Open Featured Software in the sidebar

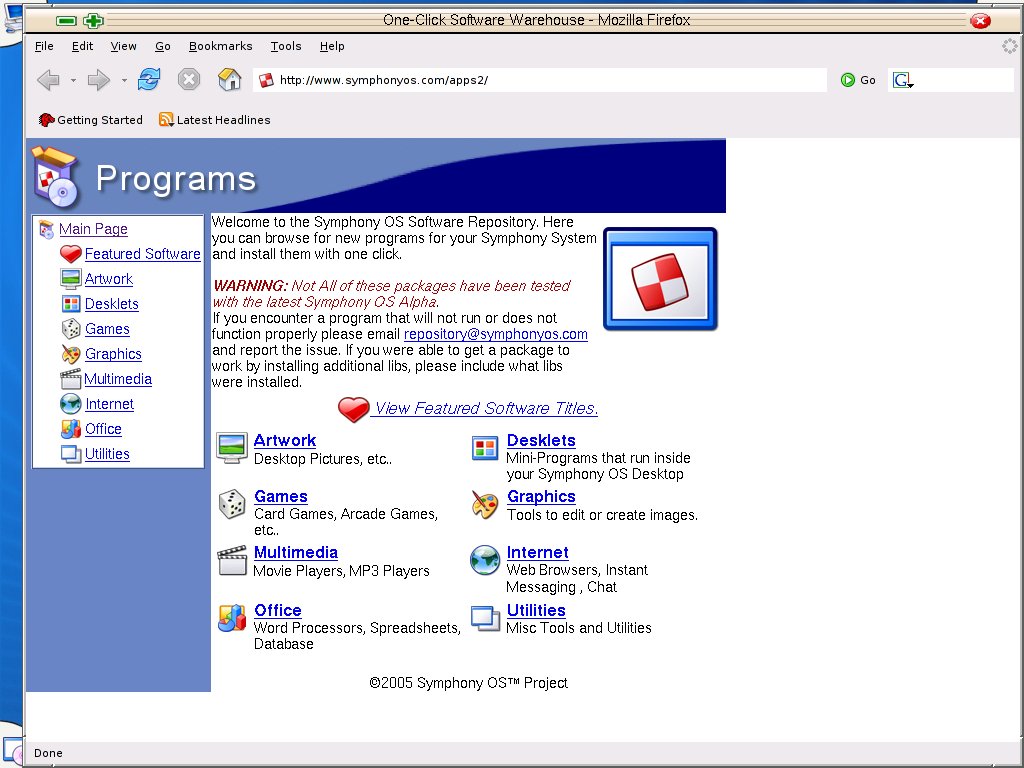[142, 254]
